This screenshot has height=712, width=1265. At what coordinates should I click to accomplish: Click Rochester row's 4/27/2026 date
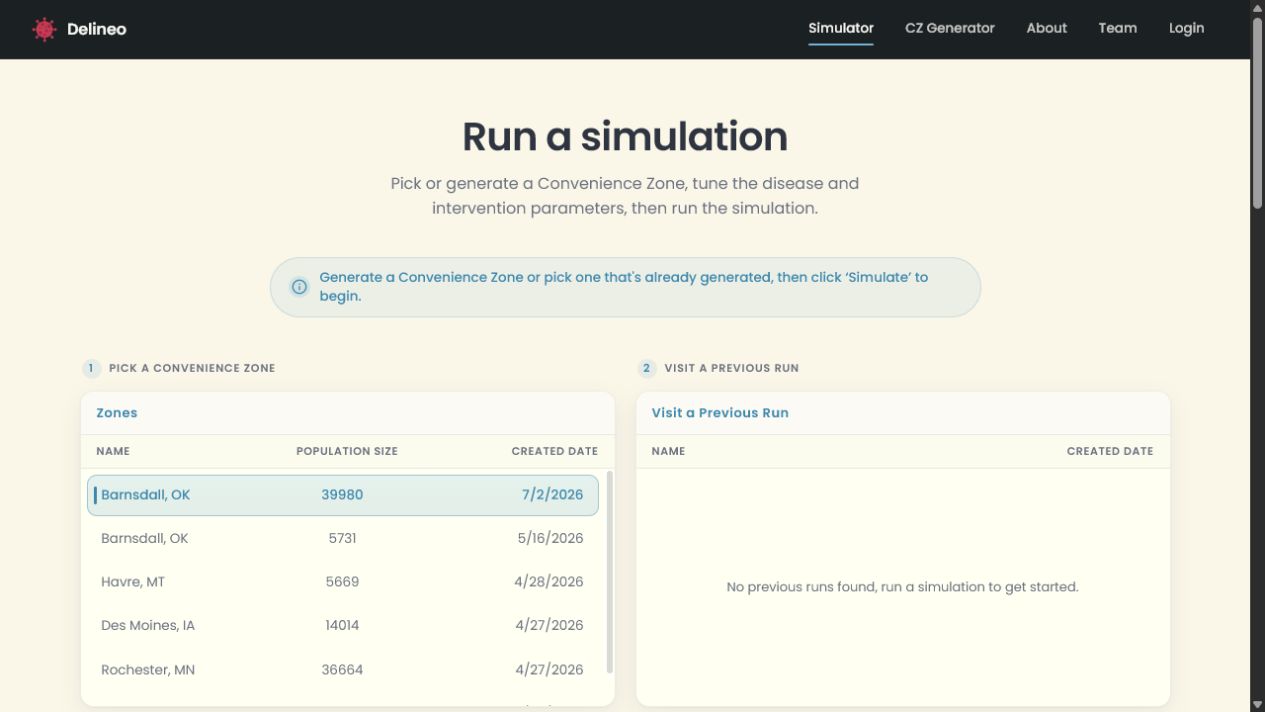click(x=549, y=670)
